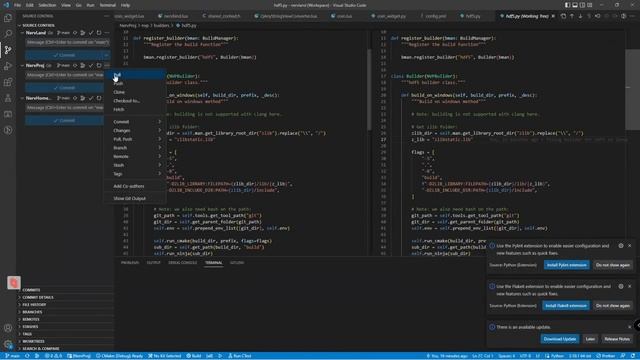
Task: Choose Clone in the context menu
Action: (135, 92)
